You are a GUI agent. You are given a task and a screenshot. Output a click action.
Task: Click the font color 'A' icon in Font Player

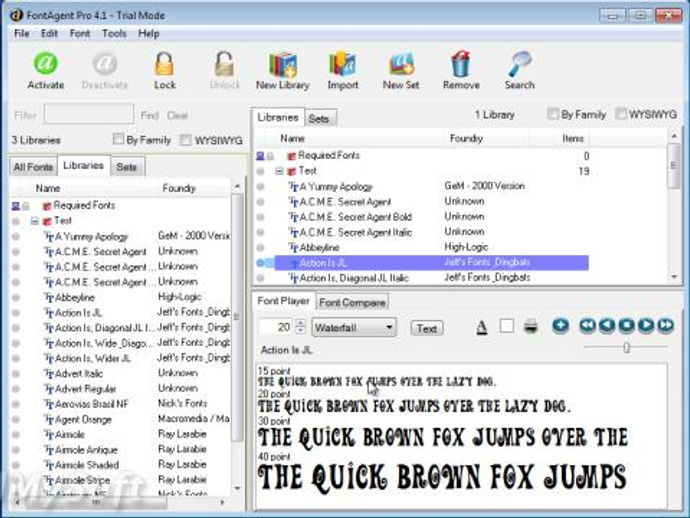pyautogui.click(x=482, y=327)
